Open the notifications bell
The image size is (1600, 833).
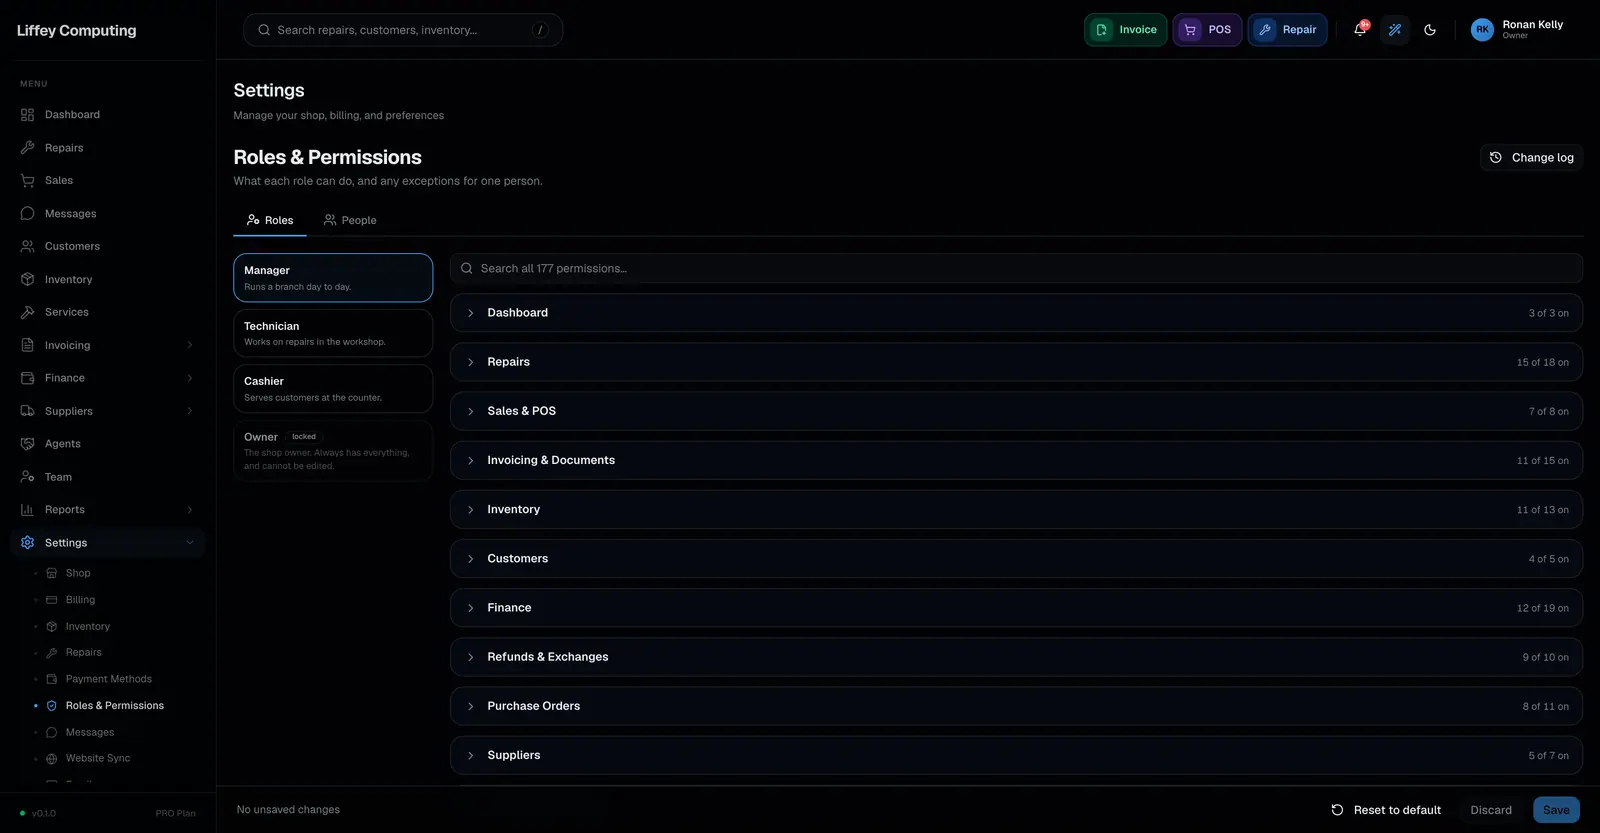[1360, 30]
